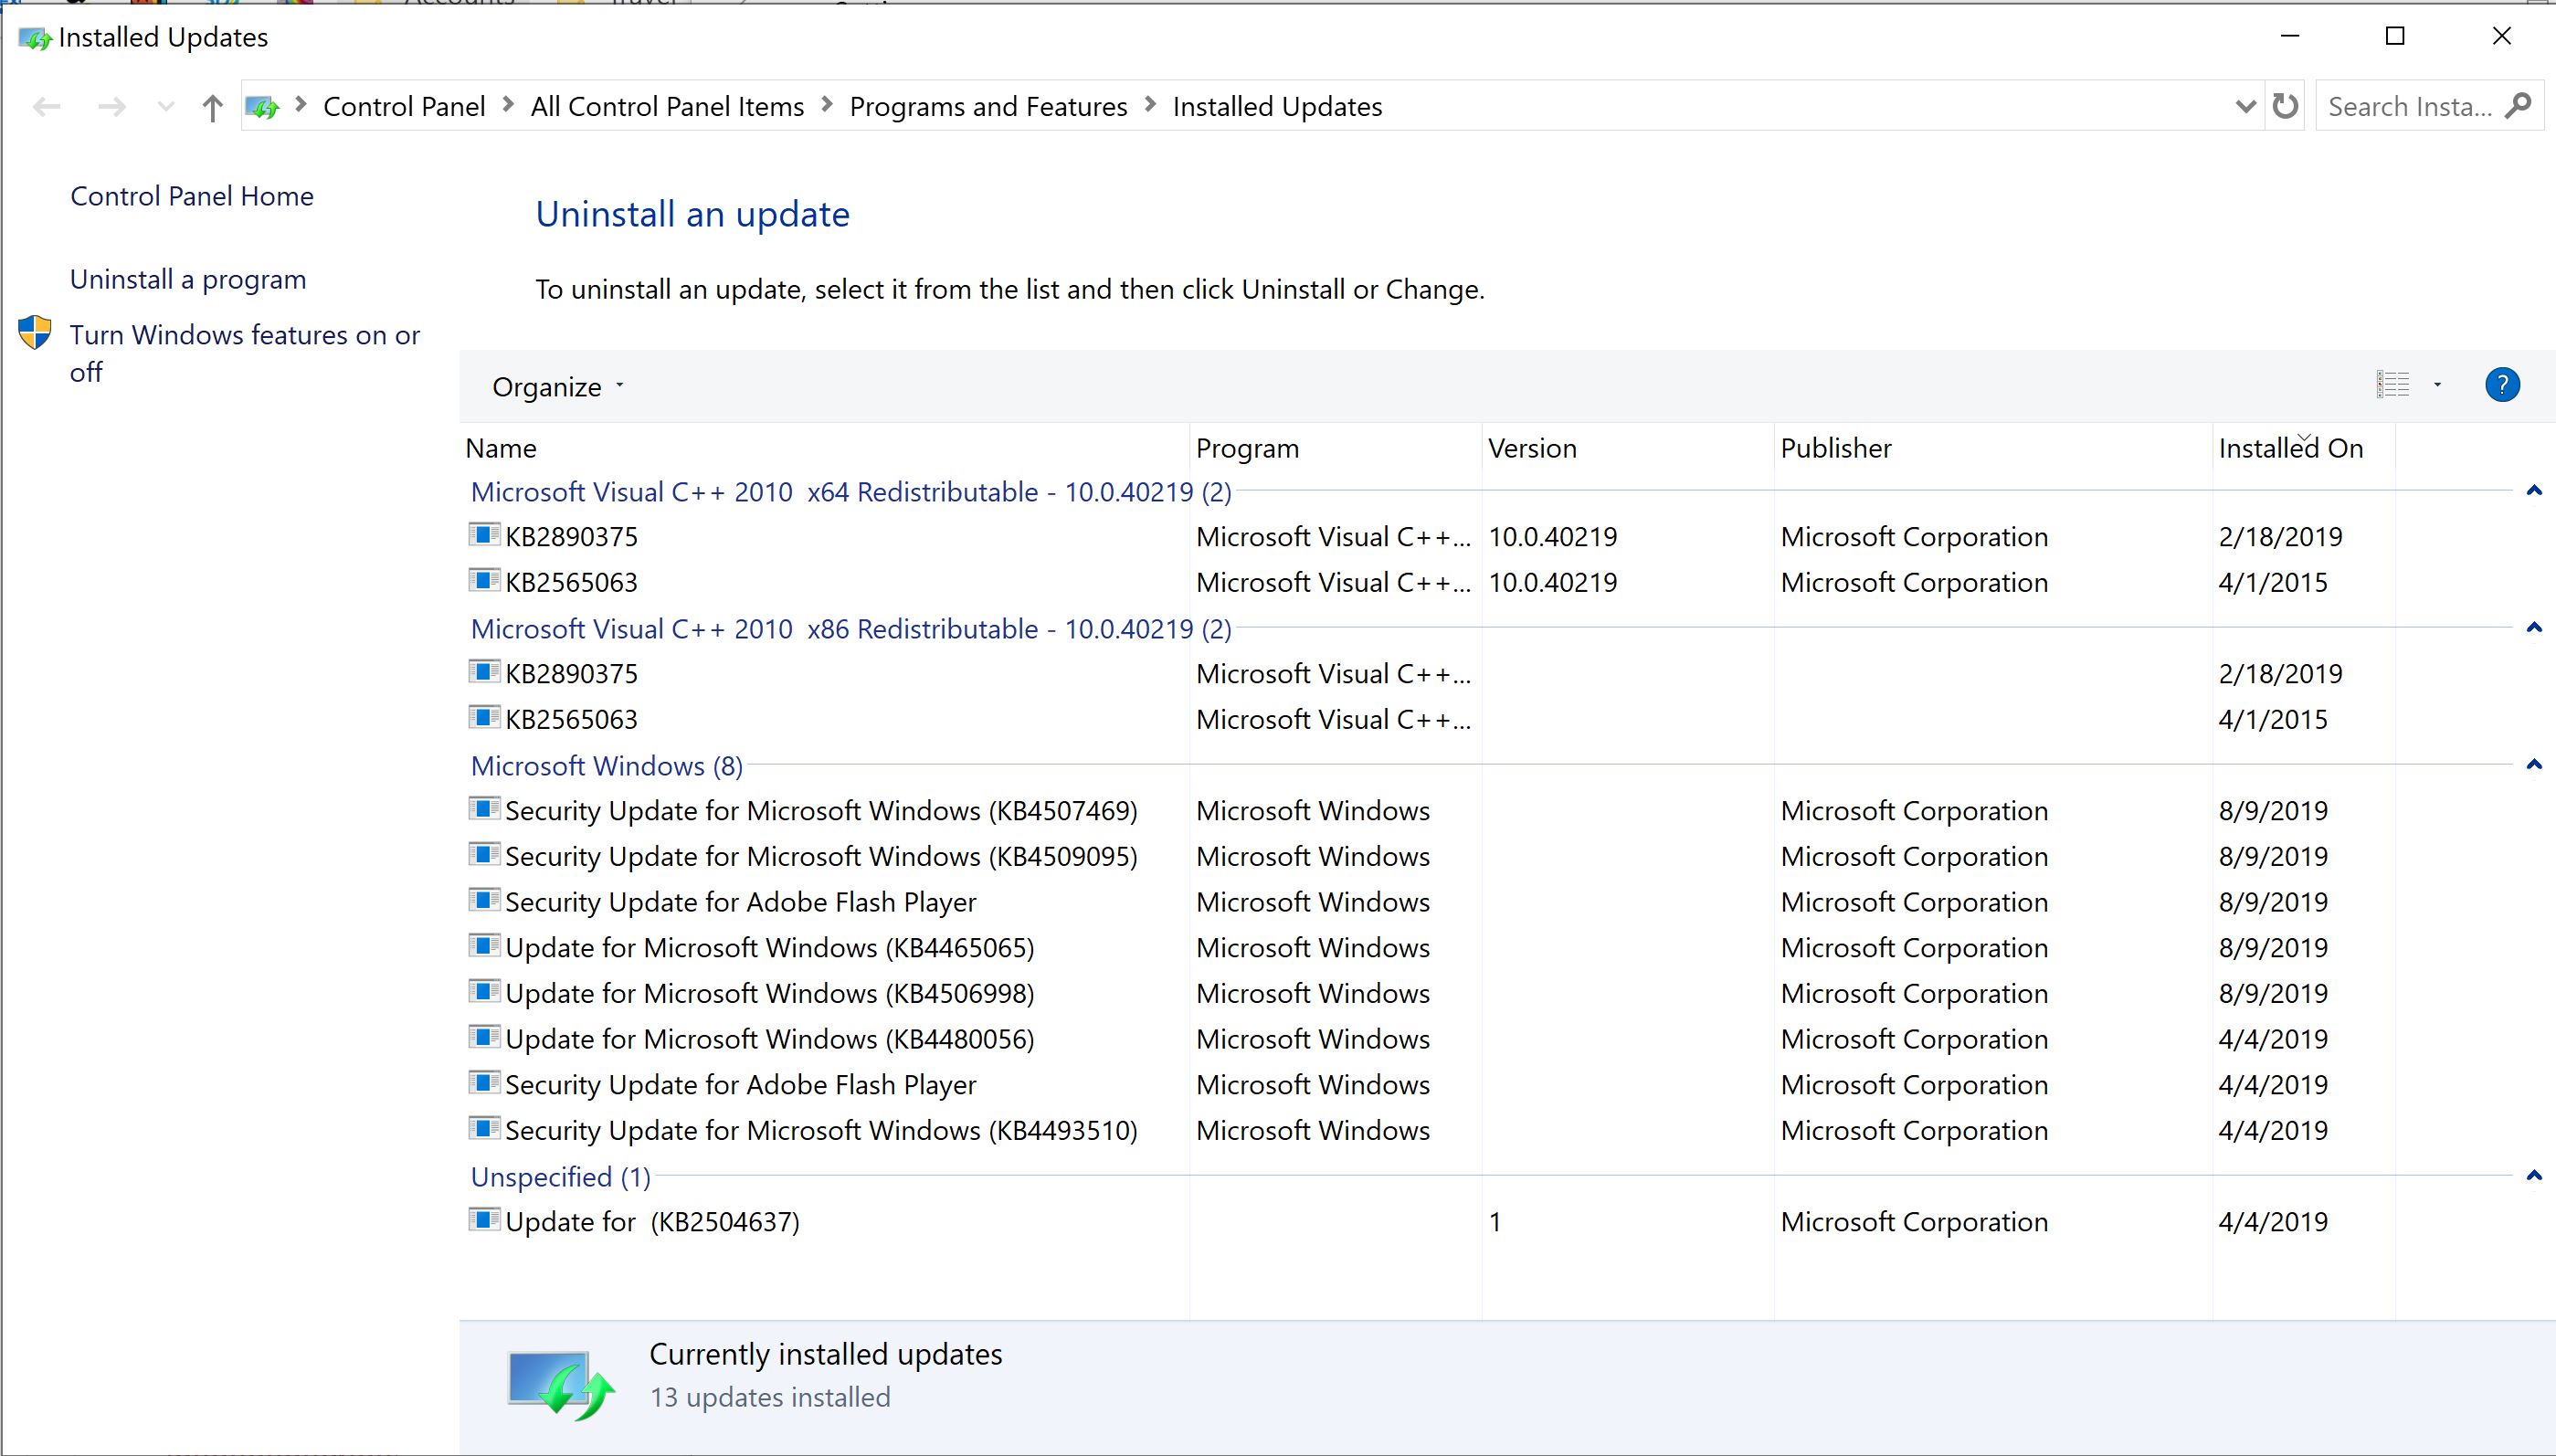Open the view options dropdown arrow
Viewport: 2556px width, 1456px height.
[x=2437, y=385]
